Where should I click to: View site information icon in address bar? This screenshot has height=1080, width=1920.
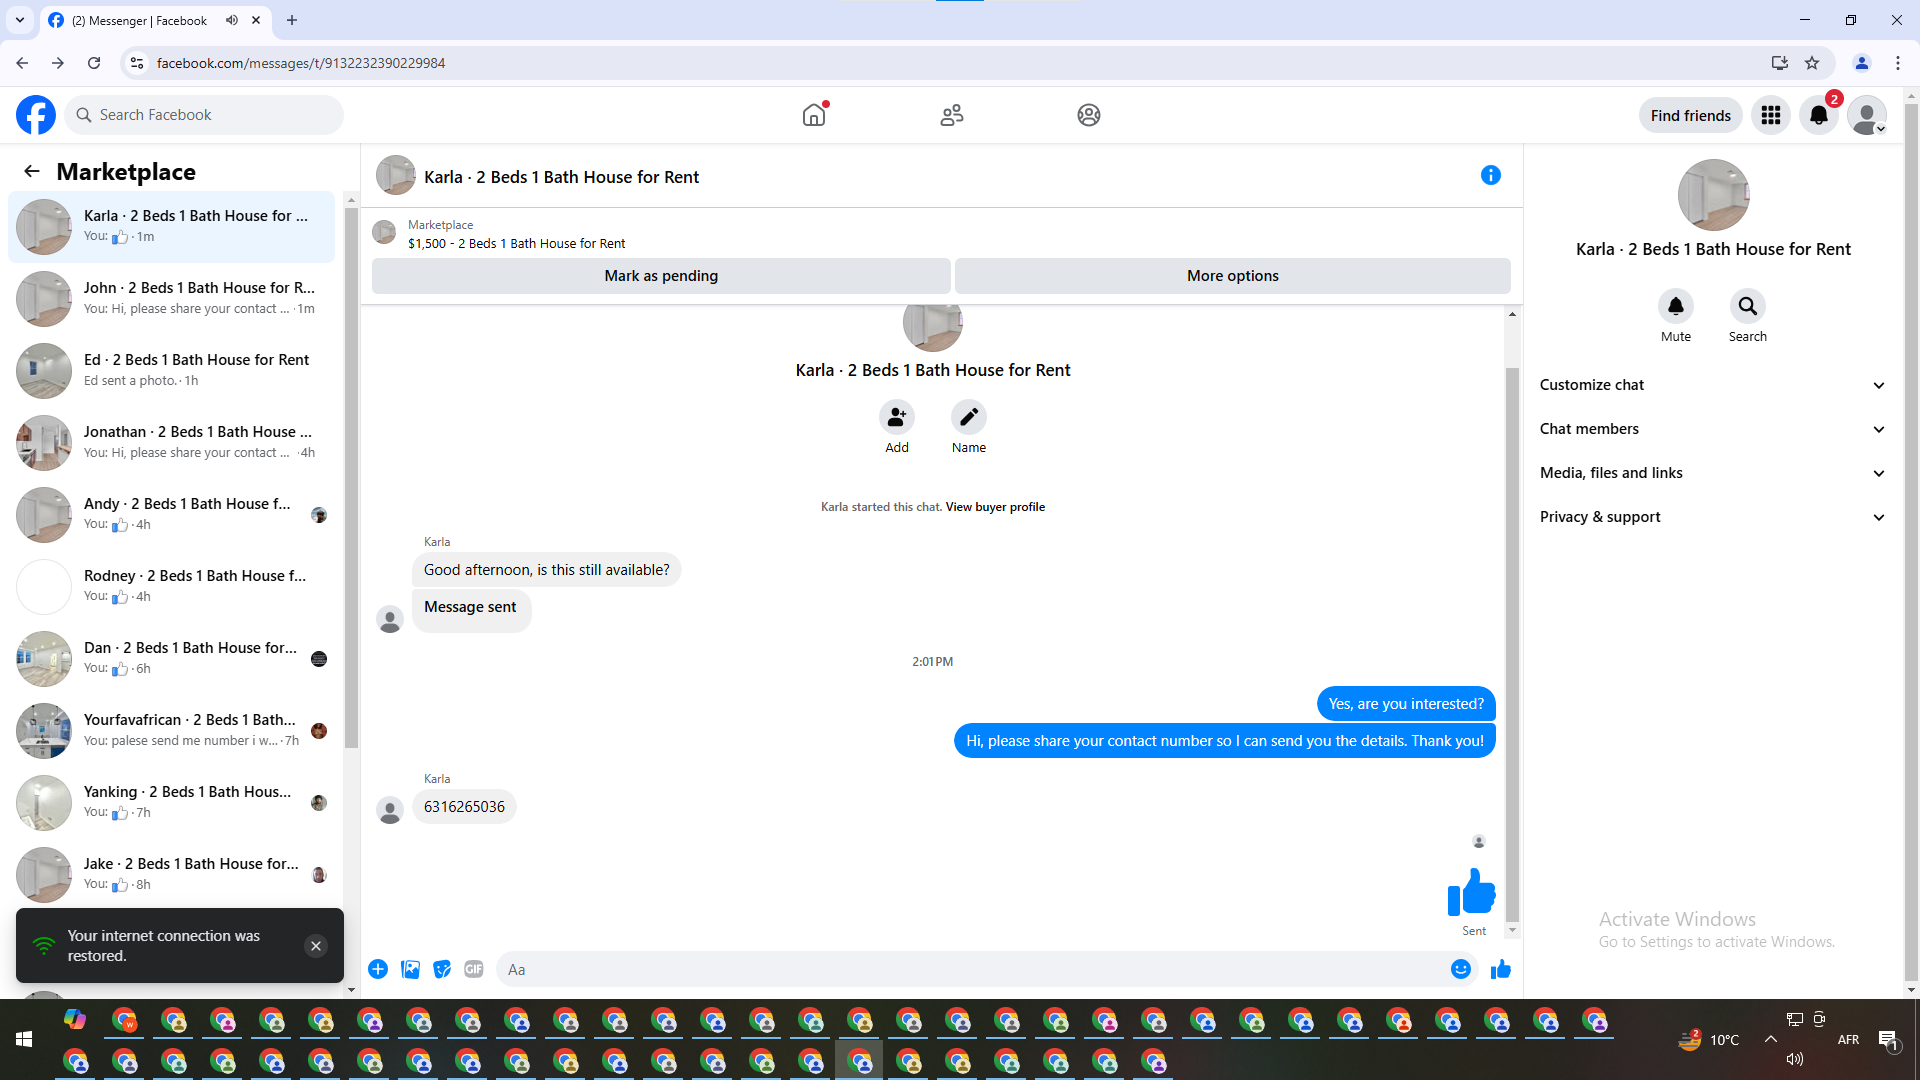[x=137, y=63]
